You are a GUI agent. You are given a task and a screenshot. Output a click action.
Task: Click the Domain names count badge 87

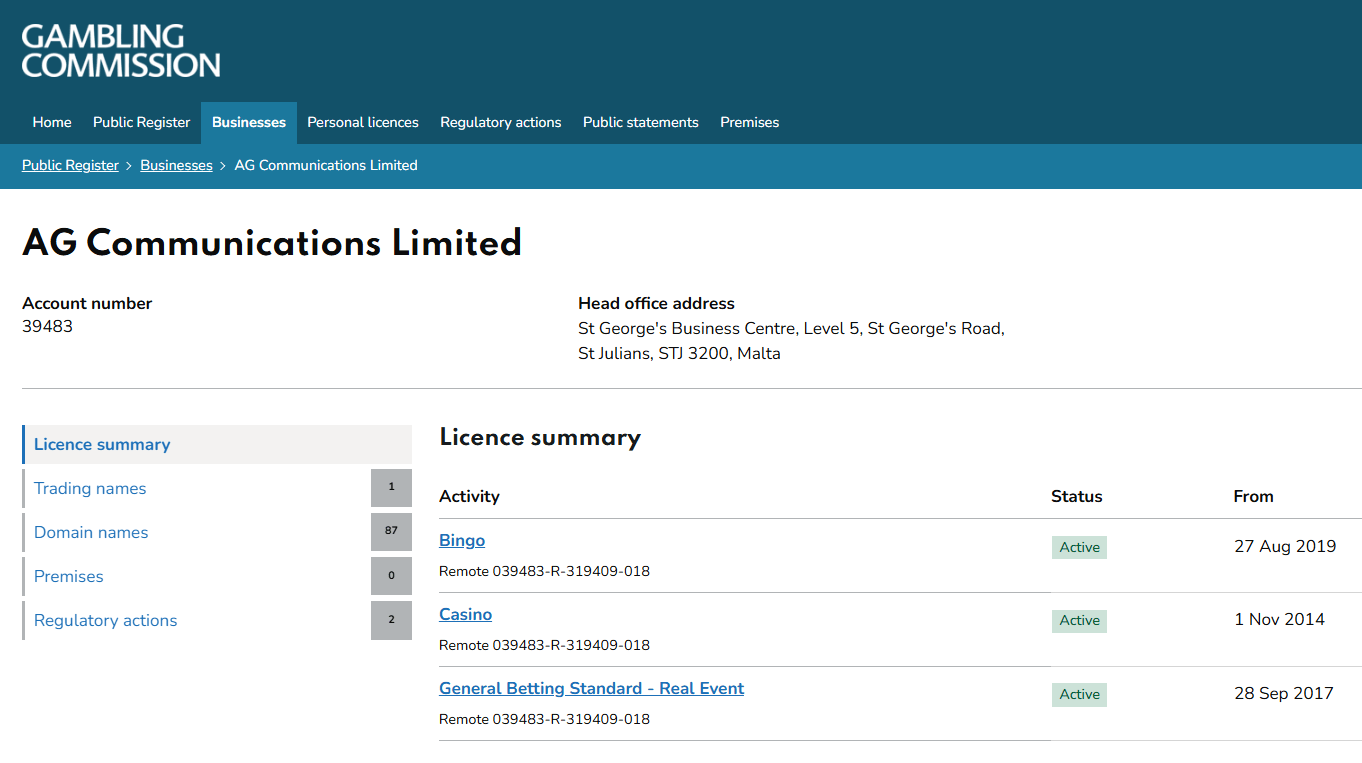pos(391,532)
